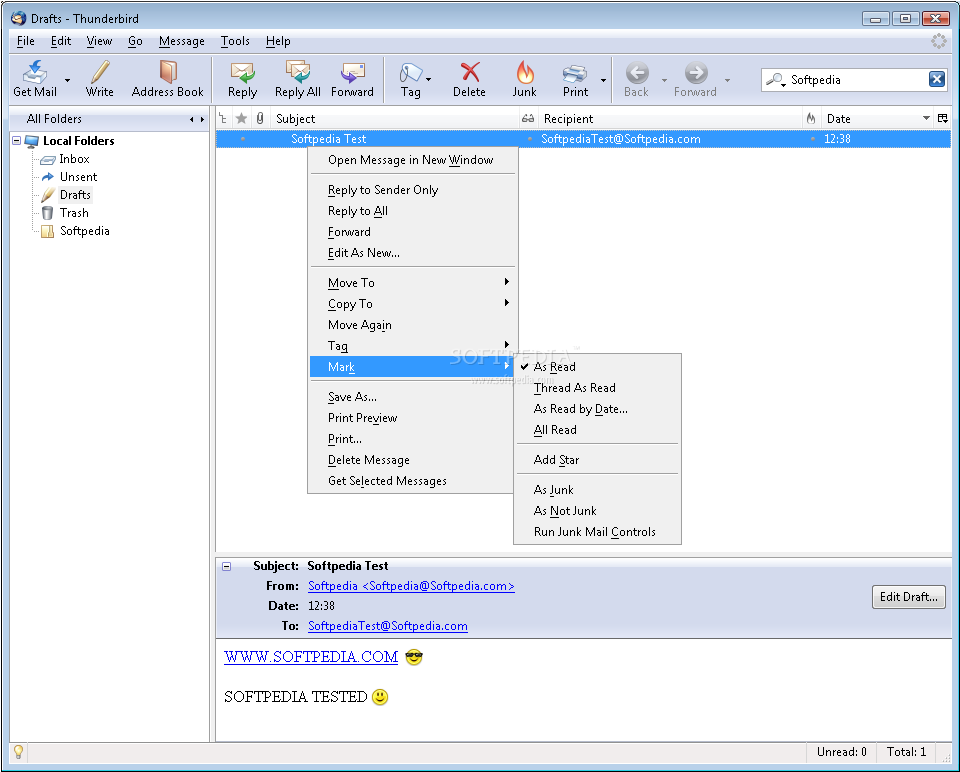Viewport: 960px width, 772px height.
Task: Click the Get Mail toolbar icon
Action: pyautogui.click(x=35, y=72)
